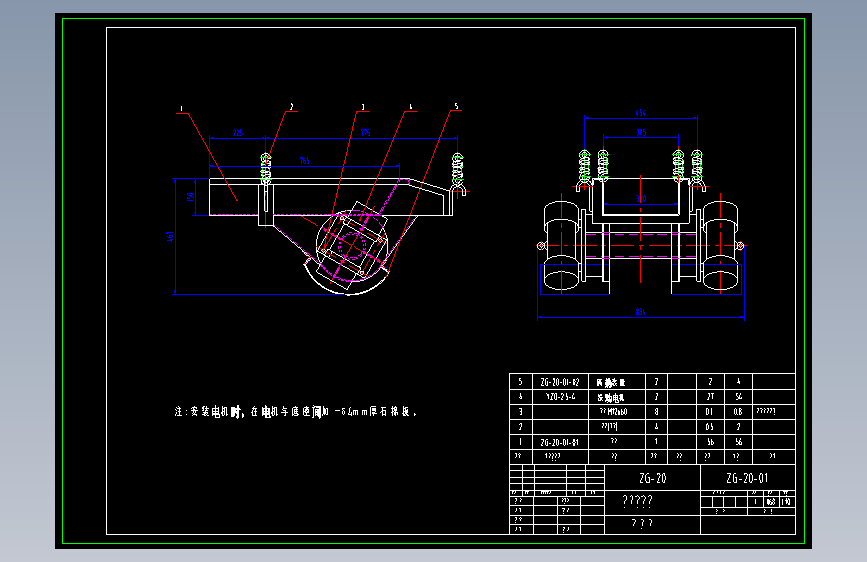Click balloon callout number 4
Viewport: 867px width, 562px height.
[410, 106]
